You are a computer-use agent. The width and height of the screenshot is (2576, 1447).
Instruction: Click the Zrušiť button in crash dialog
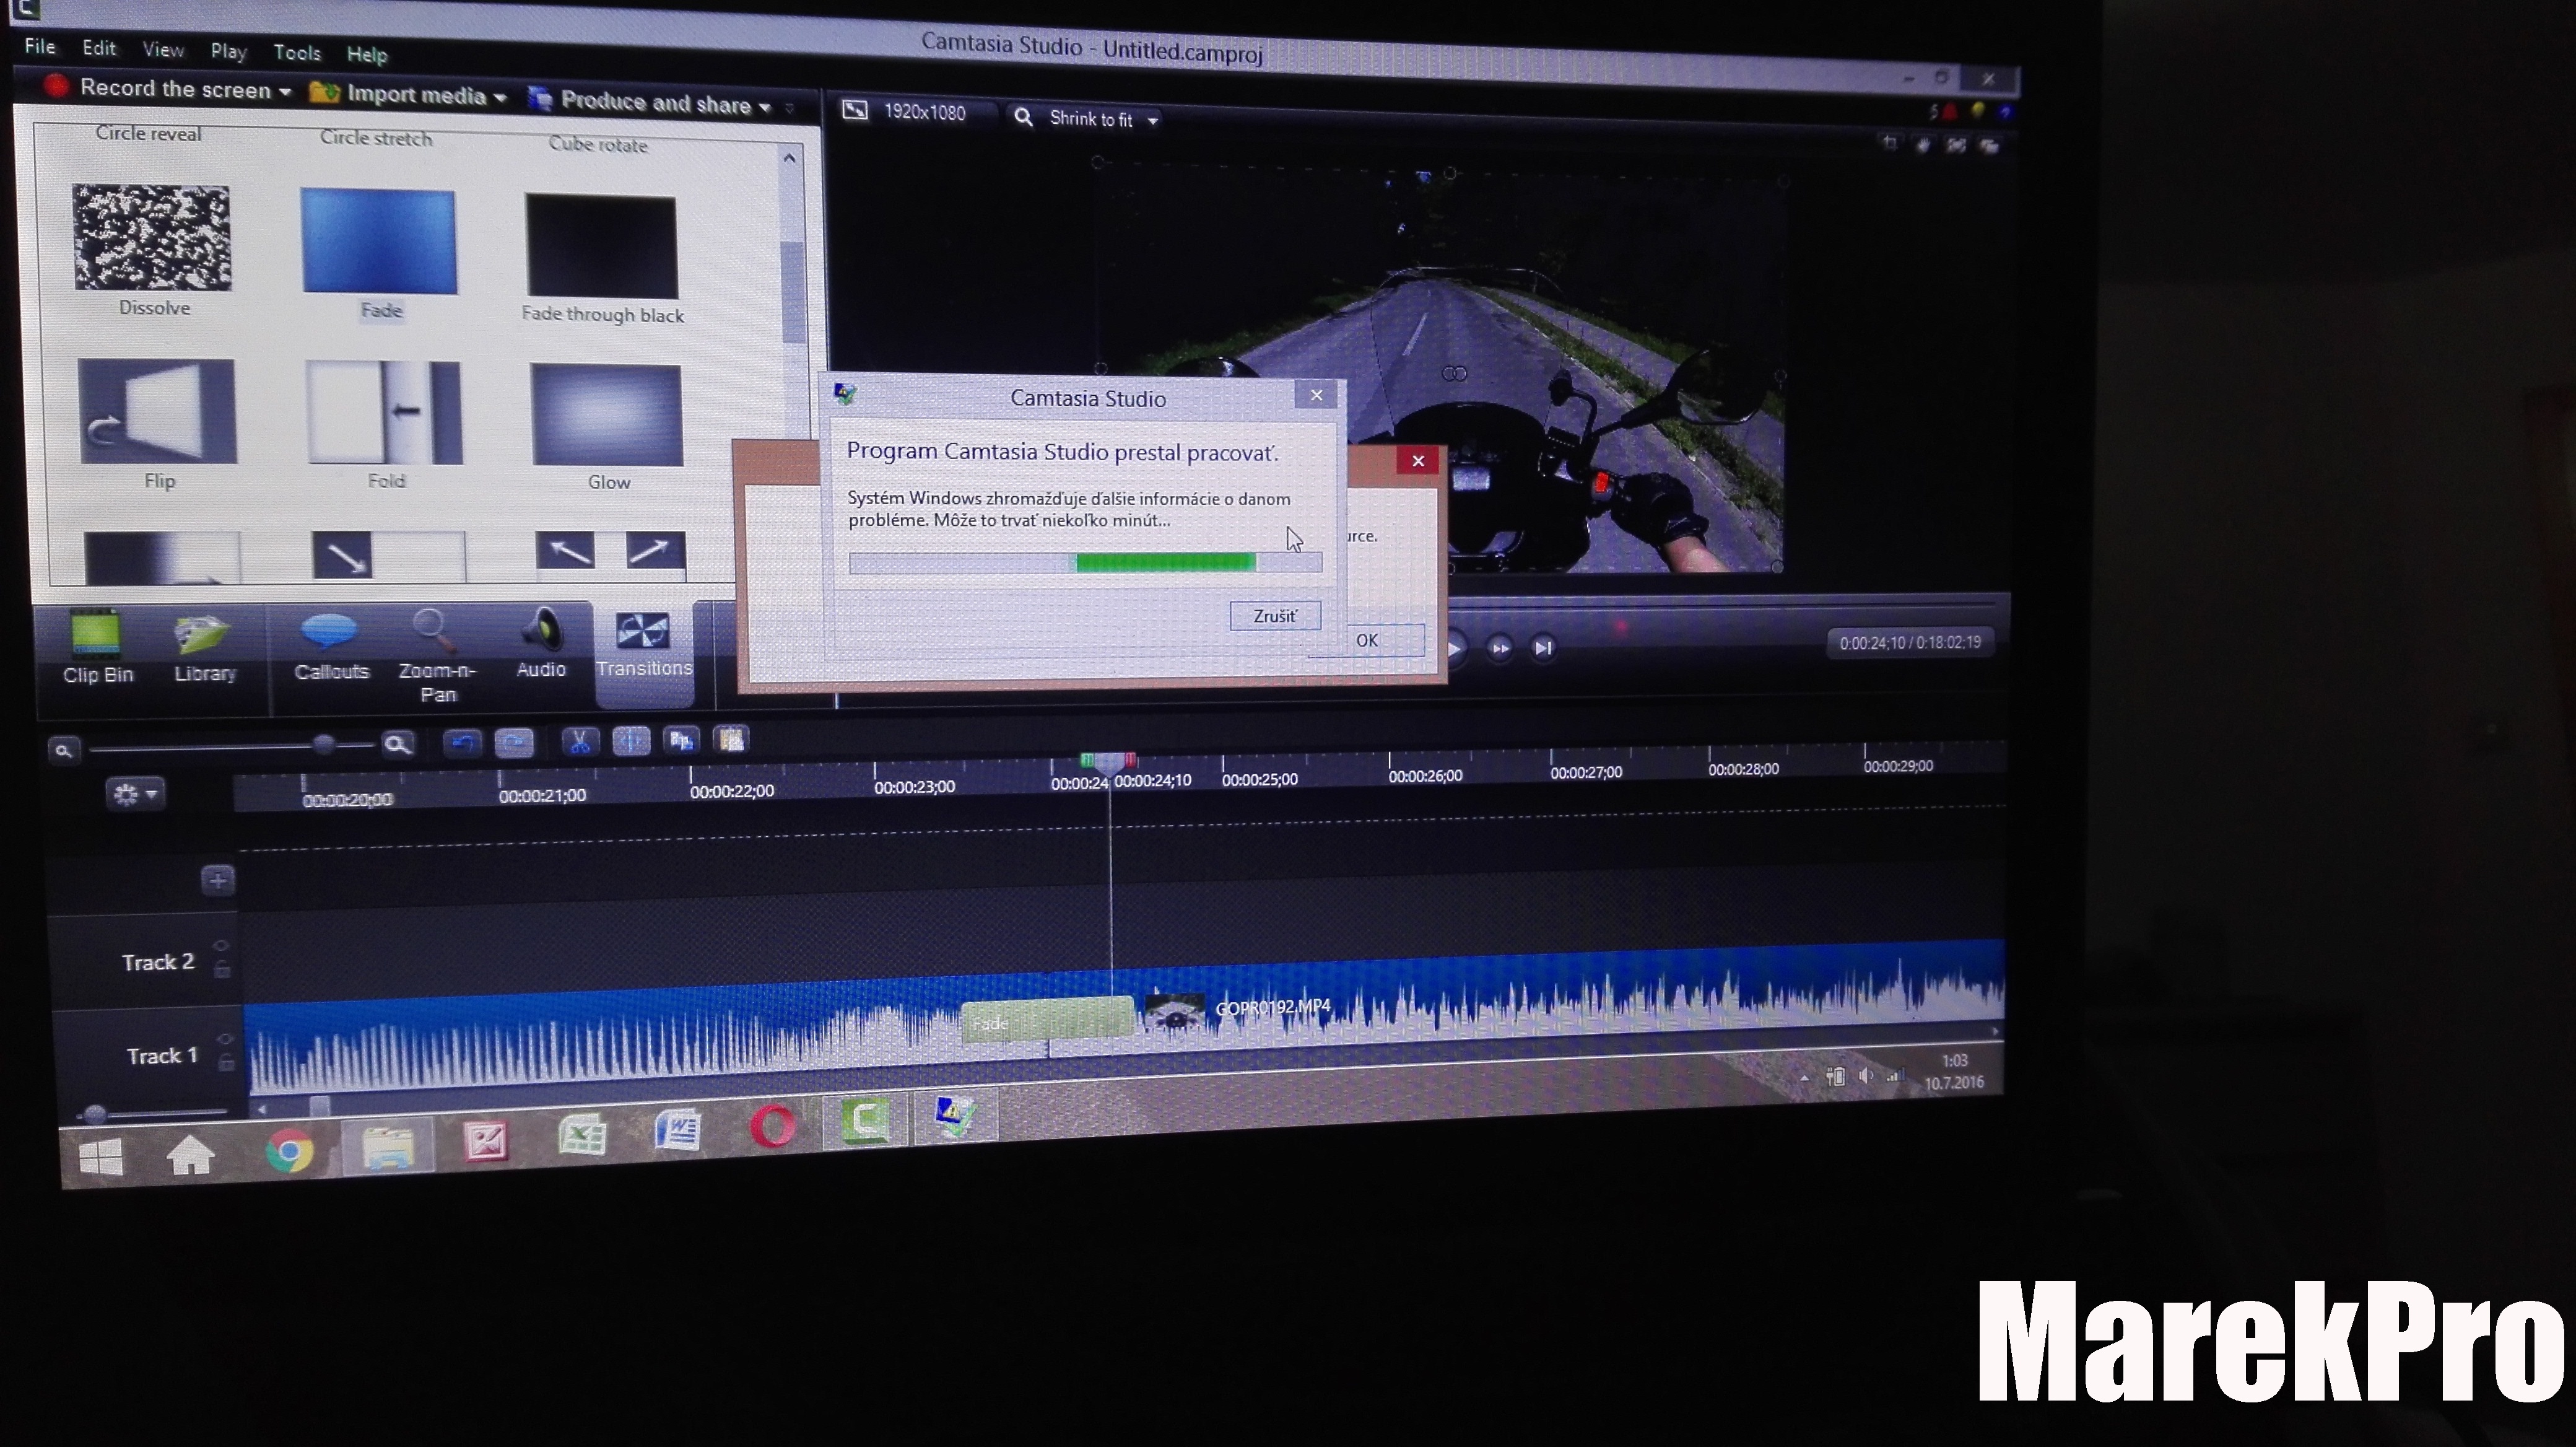point(1275,616)
